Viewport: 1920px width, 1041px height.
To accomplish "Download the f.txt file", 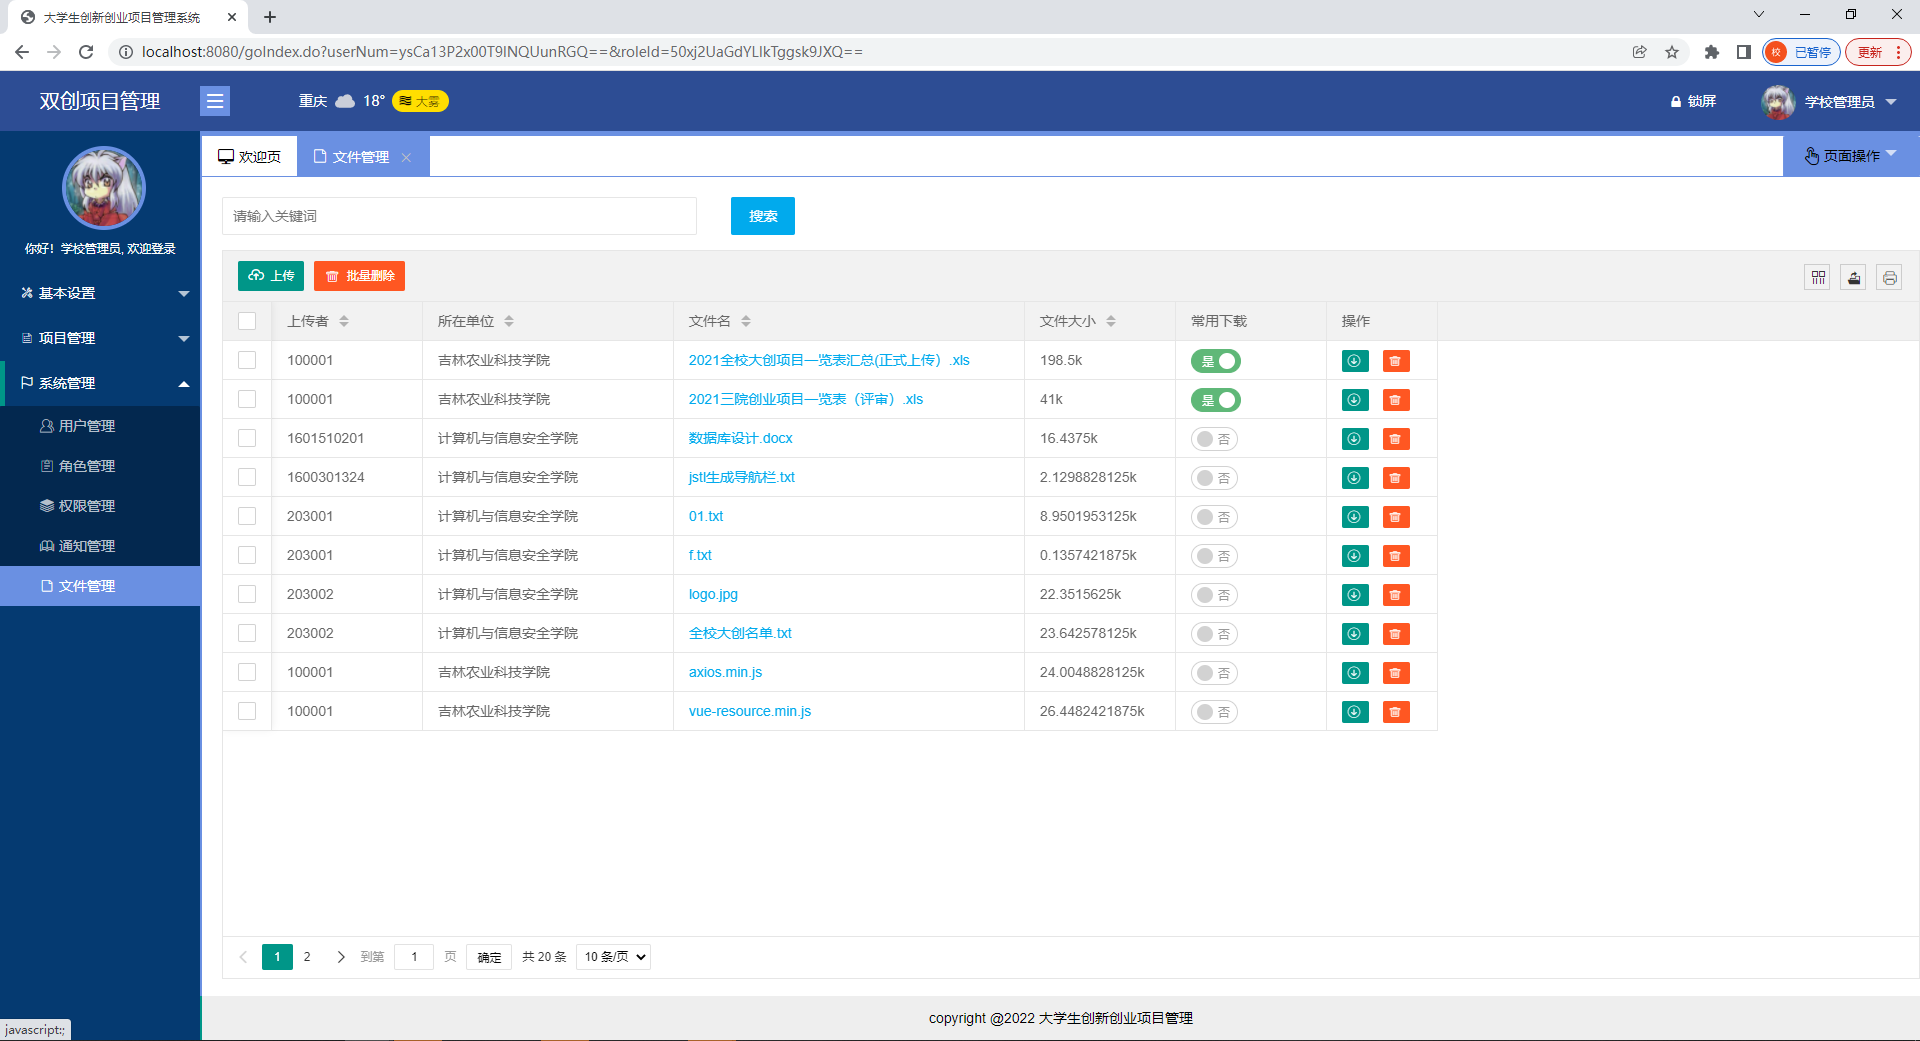I will pyautogui.click(x=1355, y=556).
